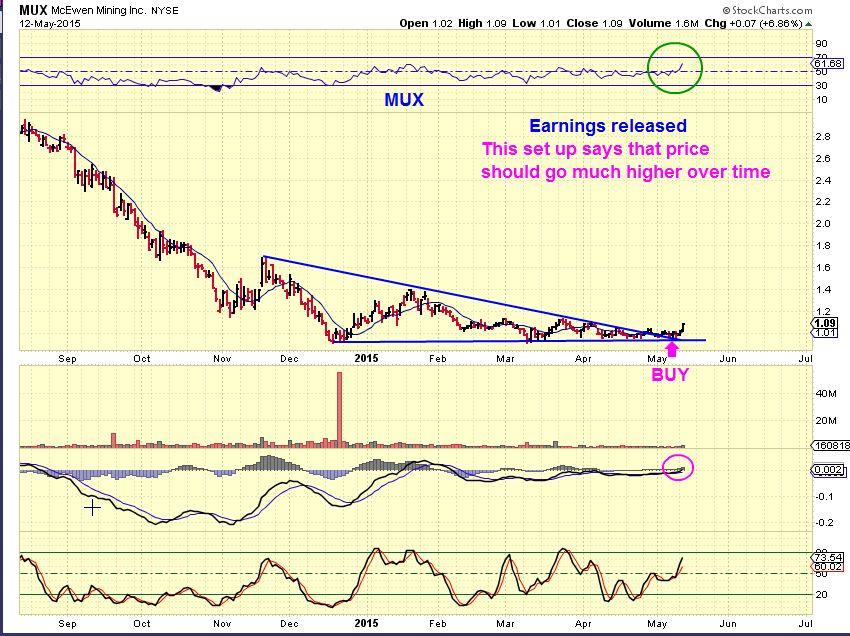Select the 30 level on the RSI scale

(x=821, y=85)
